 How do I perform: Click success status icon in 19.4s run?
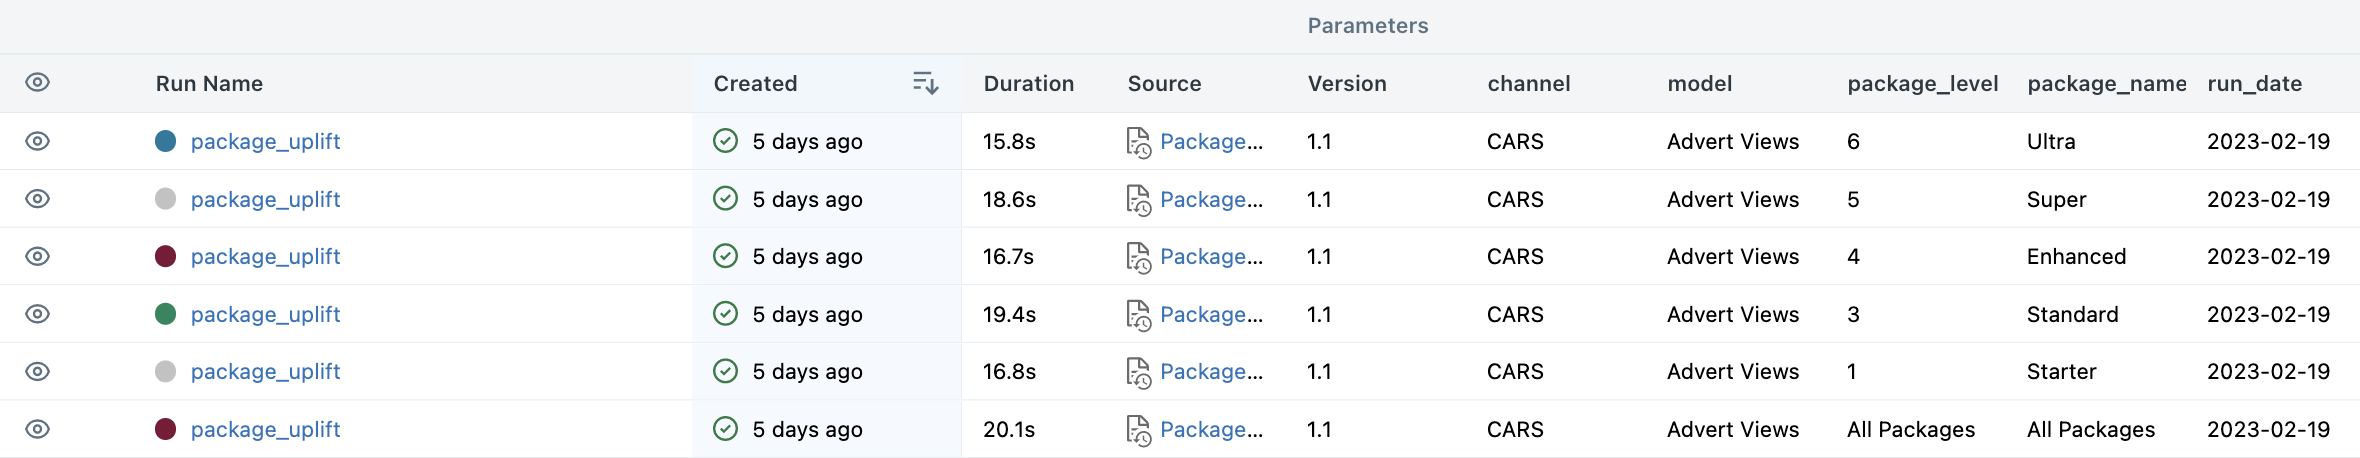(x=726, y=314)
